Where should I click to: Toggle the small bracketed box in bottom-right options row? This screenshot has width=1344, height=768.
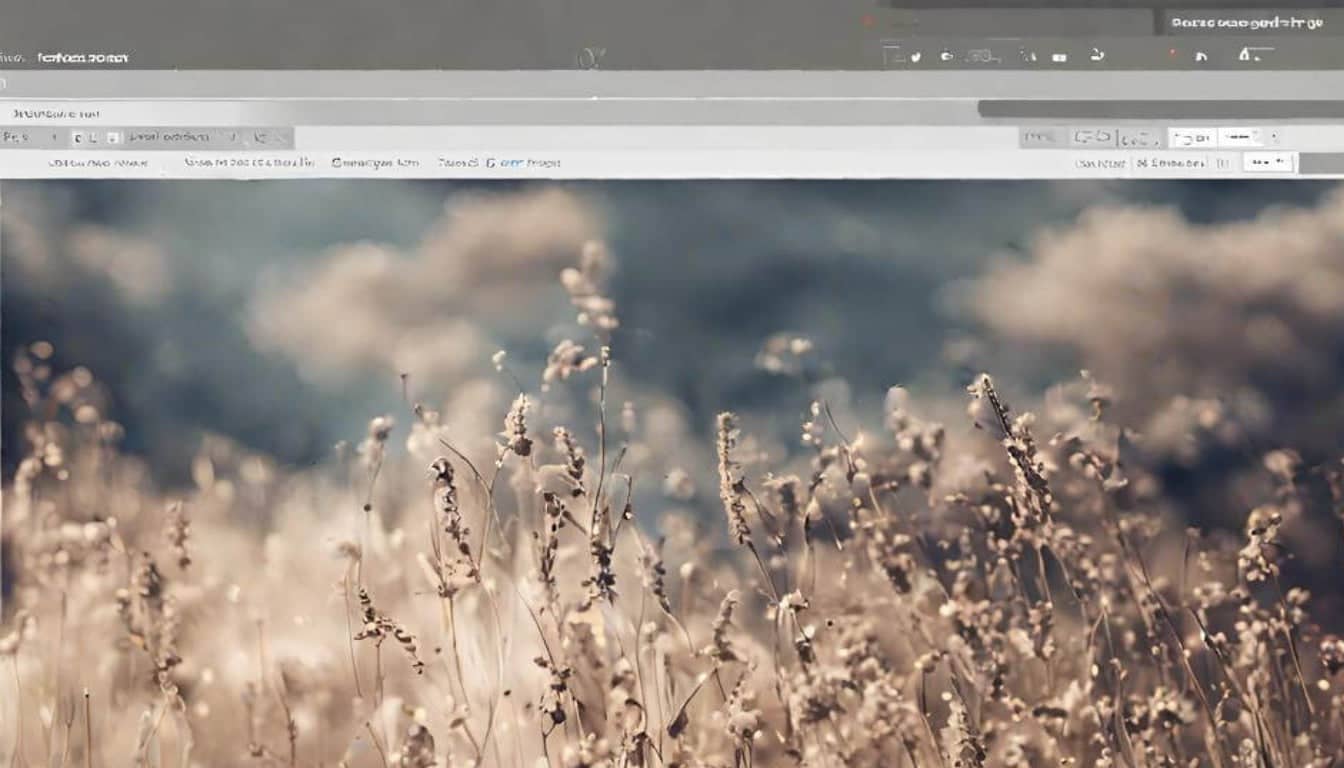point(1221,163)
